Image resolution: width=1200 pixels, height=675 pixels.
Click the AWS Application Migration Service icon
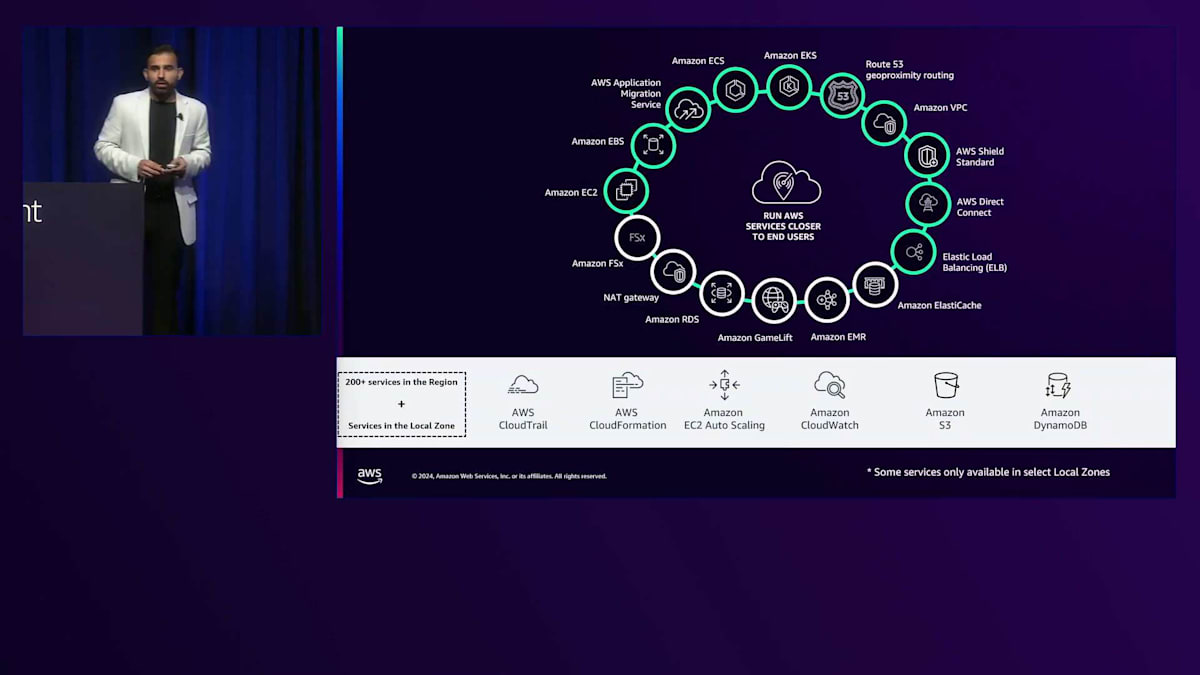click(x=688, y=110)
